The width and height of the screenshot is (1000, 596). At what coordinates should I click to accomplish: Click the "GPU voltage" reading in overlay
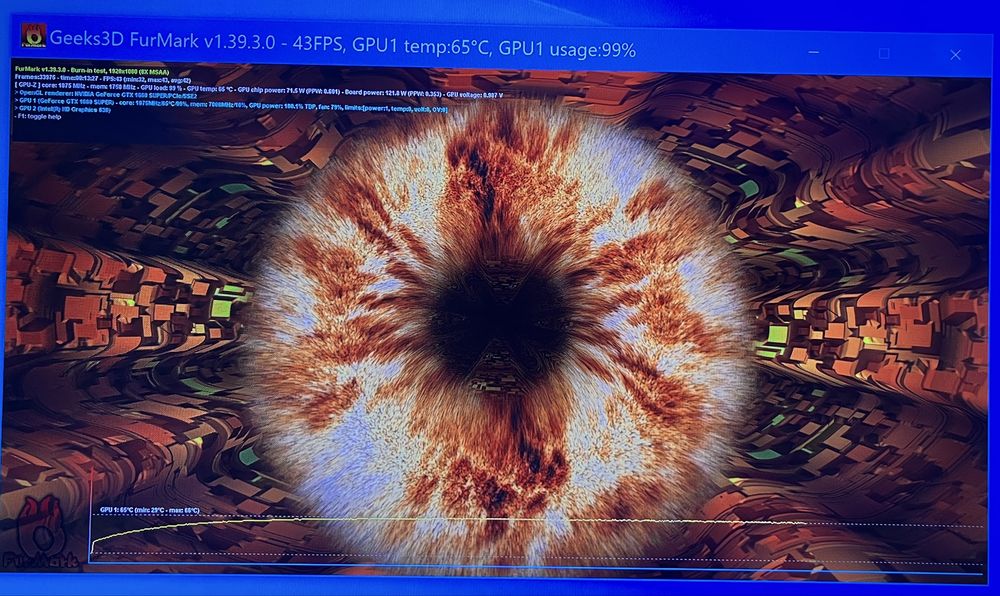pos(474,94)
